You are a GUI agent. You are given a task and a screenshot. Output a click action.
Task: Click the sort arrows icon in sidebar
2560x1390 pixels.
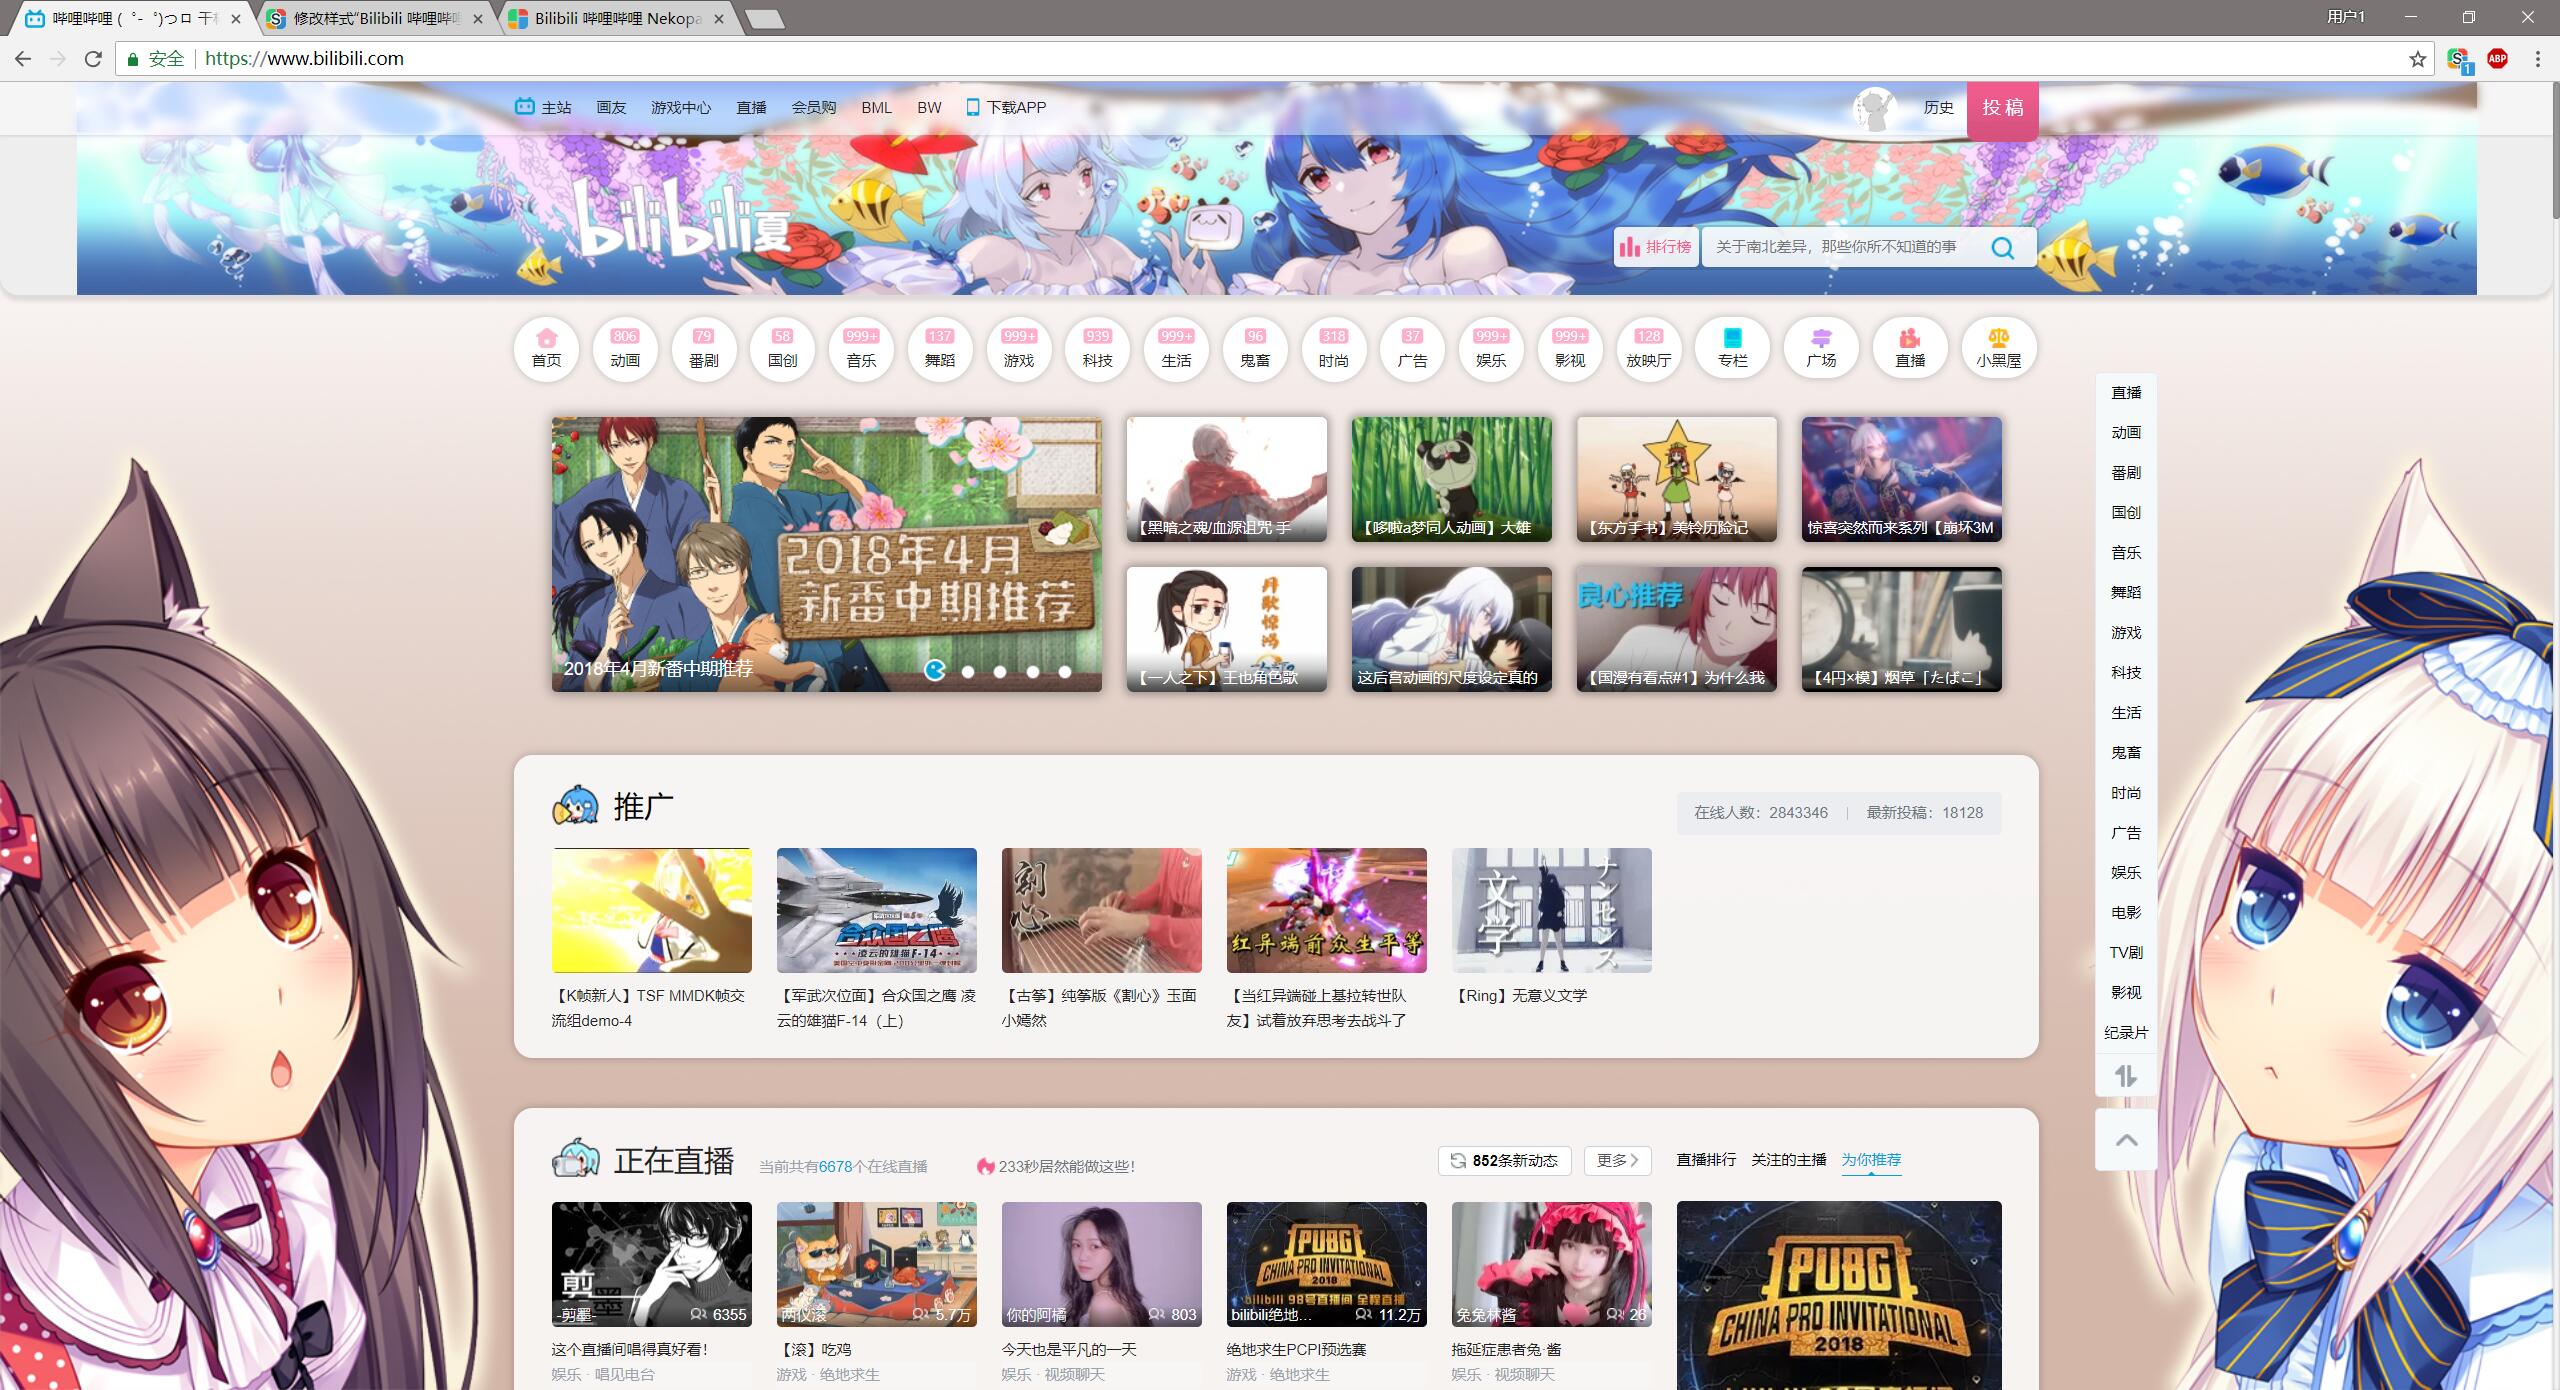click(x=2126, y=1076)
